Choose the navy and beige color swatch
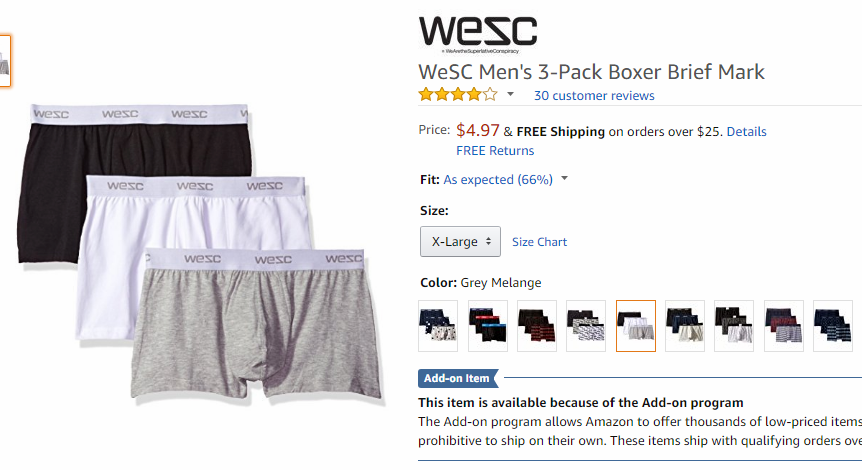862x470 pixels. pos(685,326)
